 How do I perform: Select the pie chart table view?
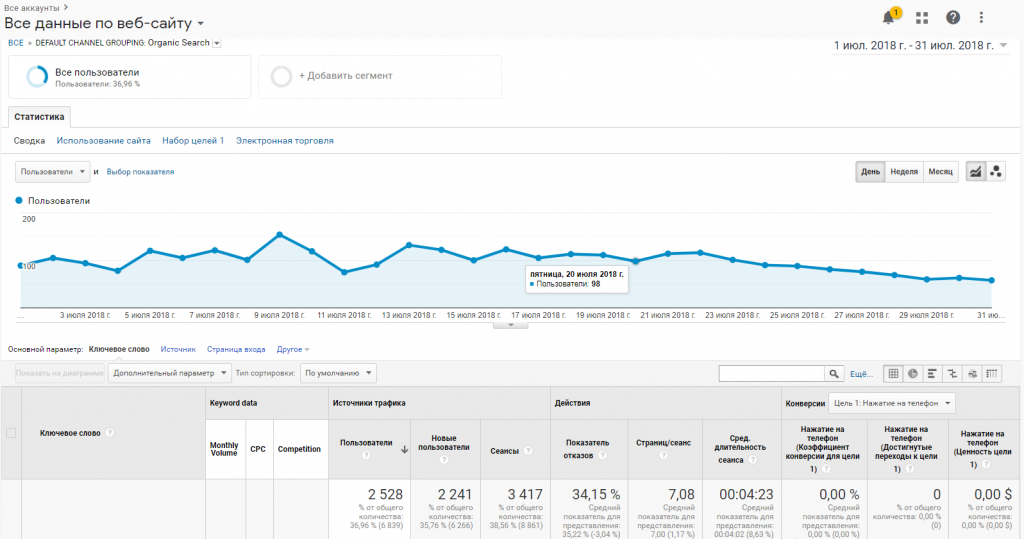click(x=913, y=374)
